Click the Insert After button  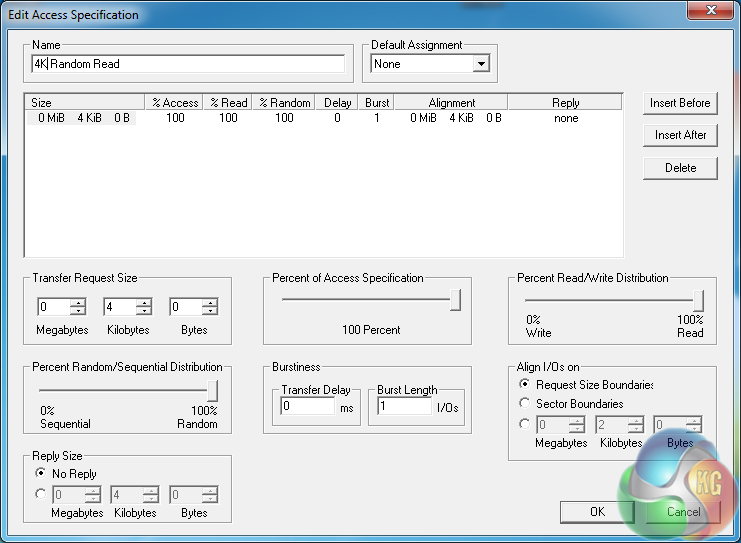[680, 135]
